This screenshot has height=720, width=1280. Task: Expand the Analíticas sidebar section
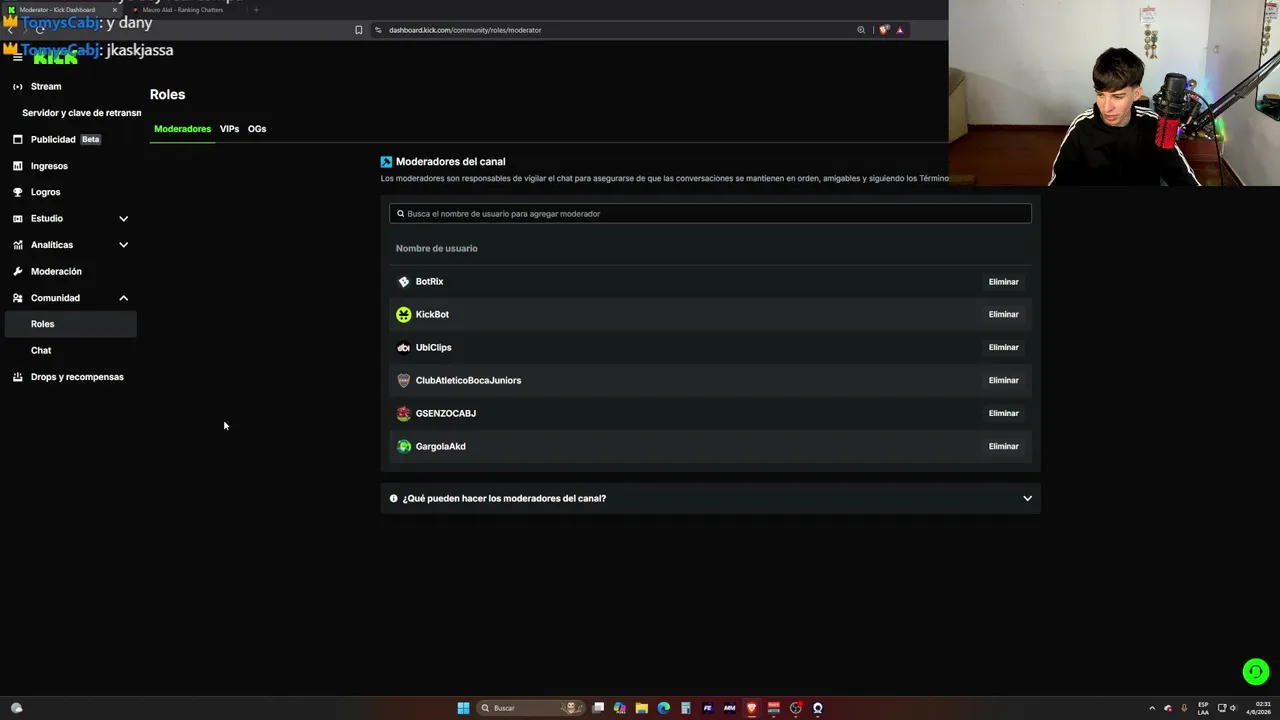[x=124, y=245]
